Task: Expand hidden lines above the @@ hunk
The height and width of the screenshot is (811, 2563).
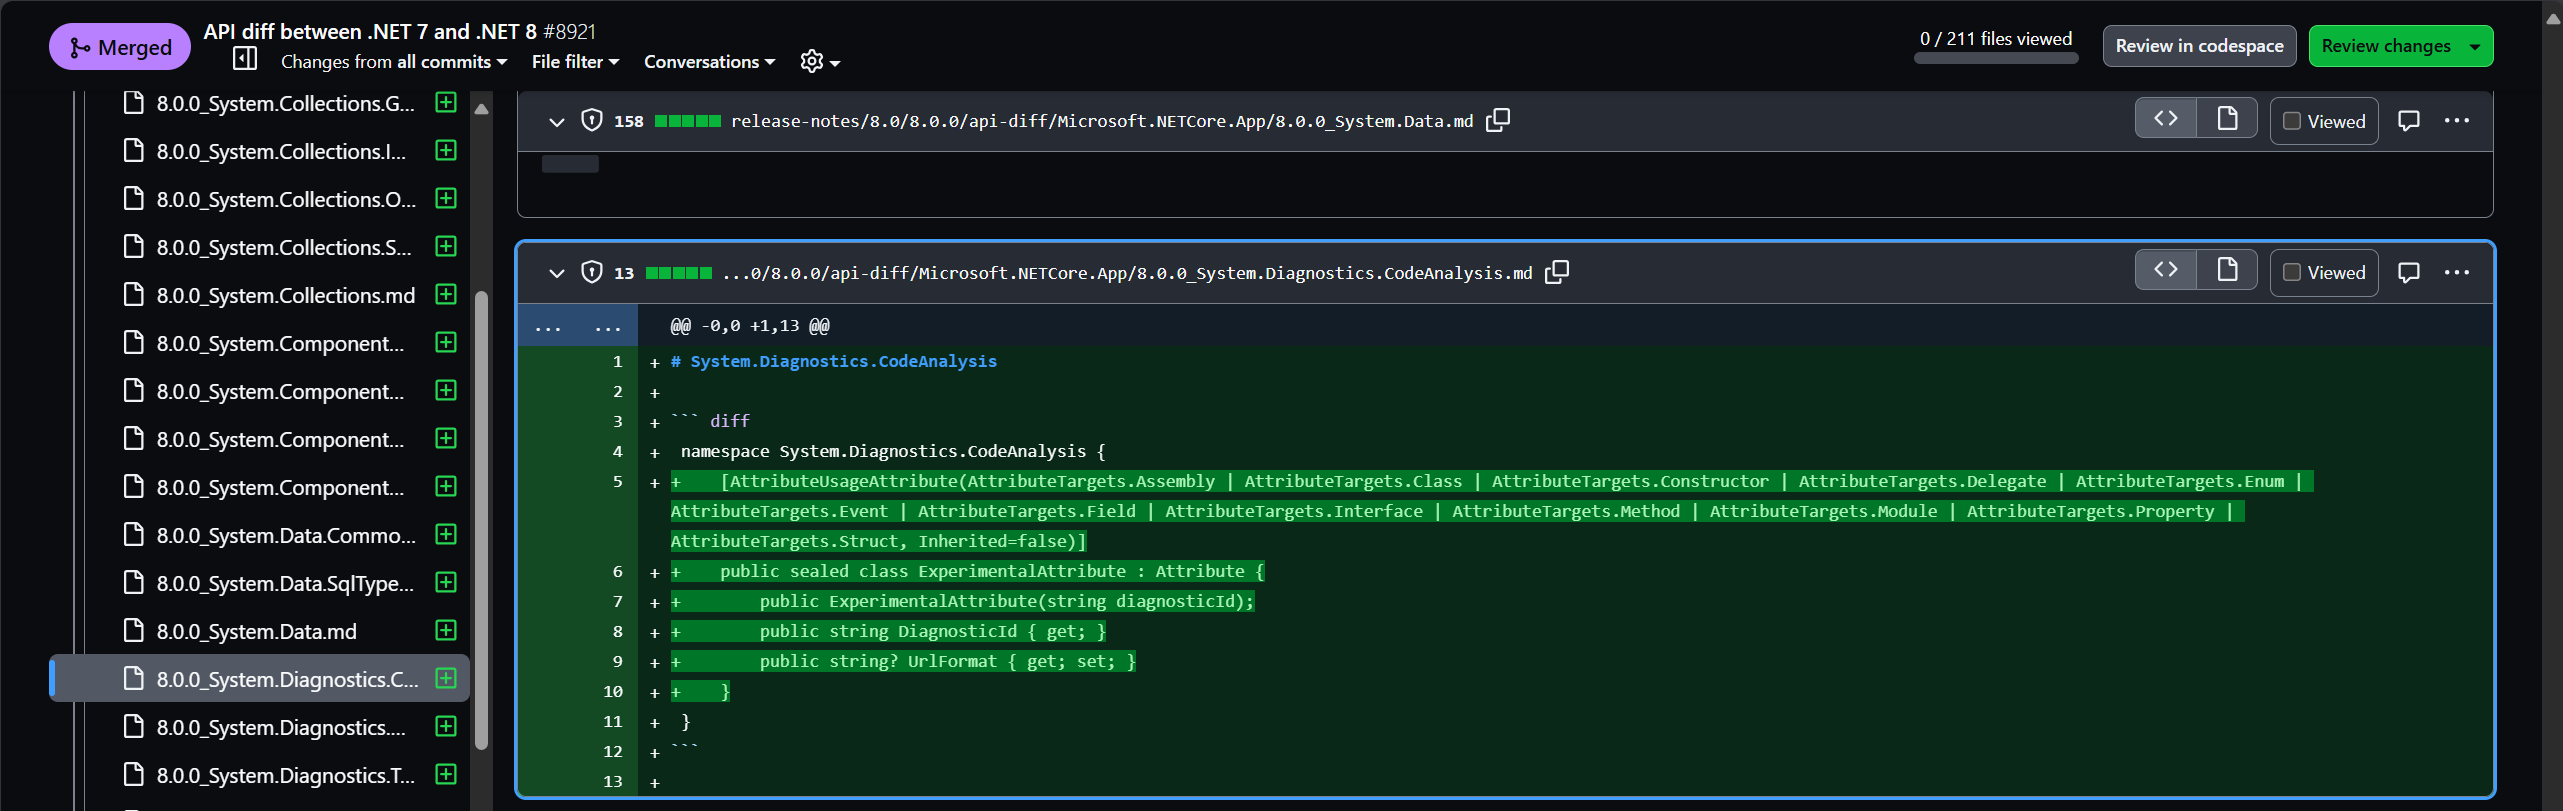Action: [578, 326]
